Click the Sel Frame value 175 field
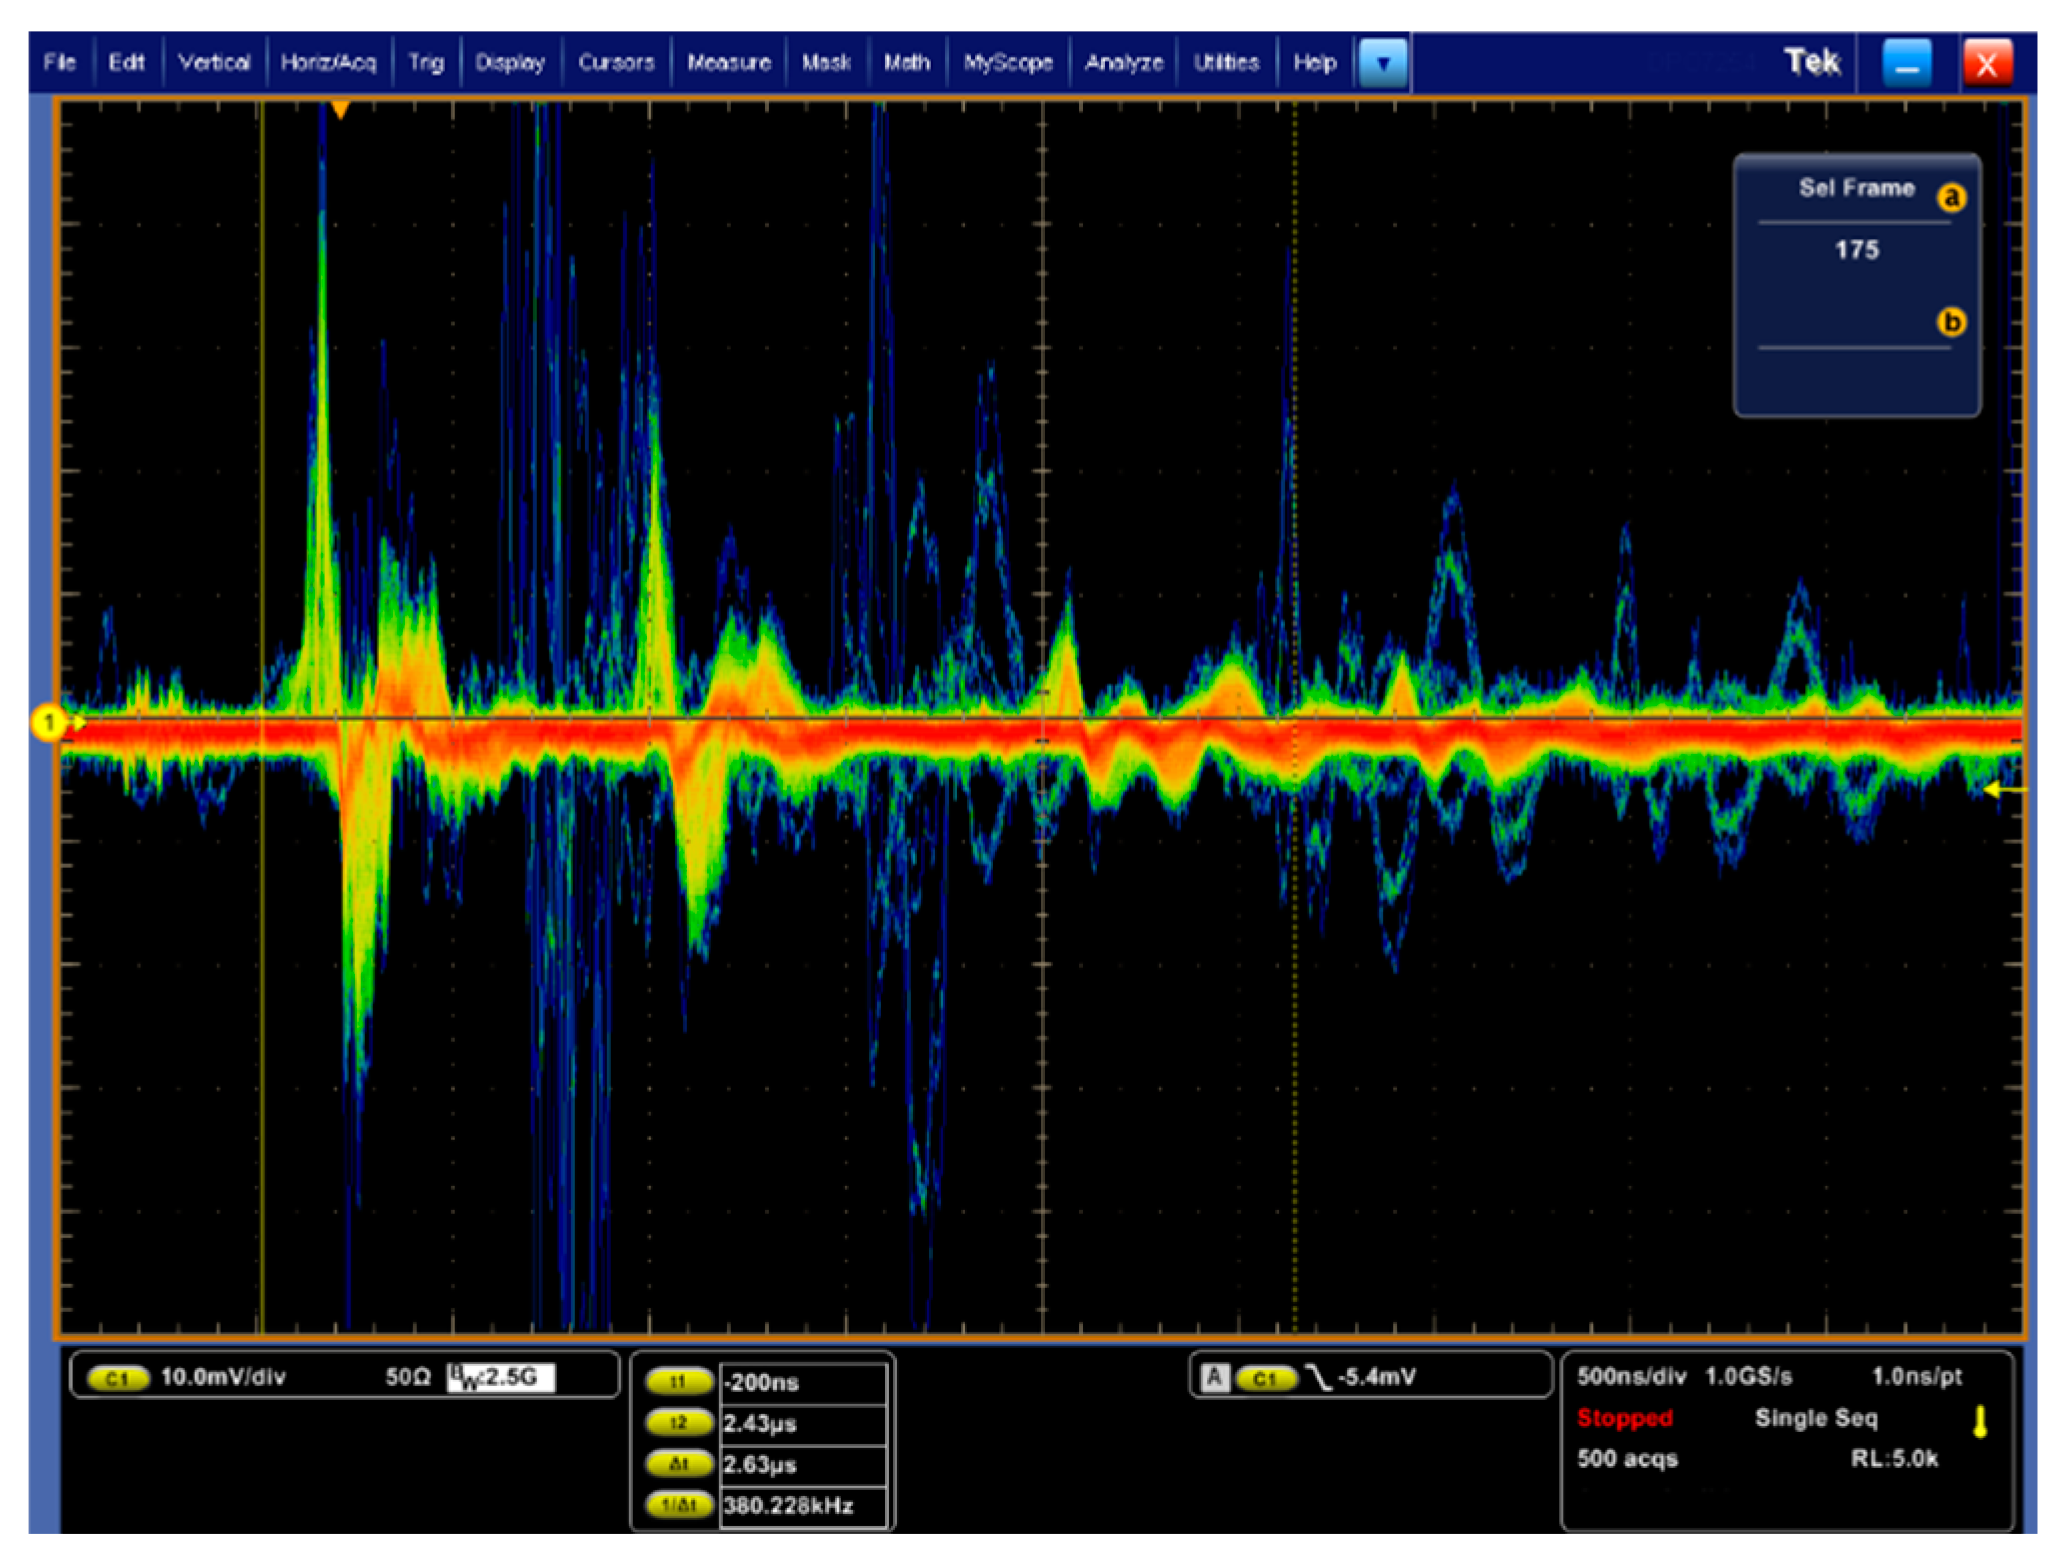 tap(1856, 250)
